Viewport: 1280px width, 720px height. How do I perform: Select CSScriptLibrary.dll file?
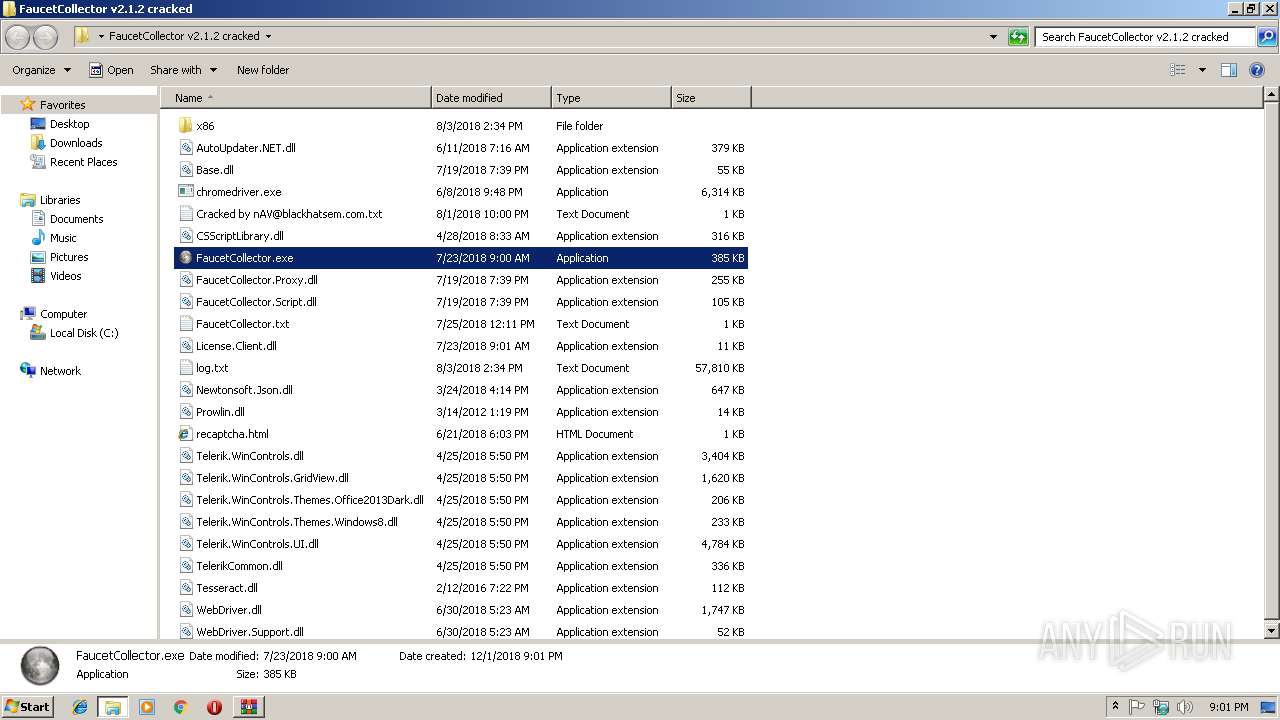click(462, 236)
